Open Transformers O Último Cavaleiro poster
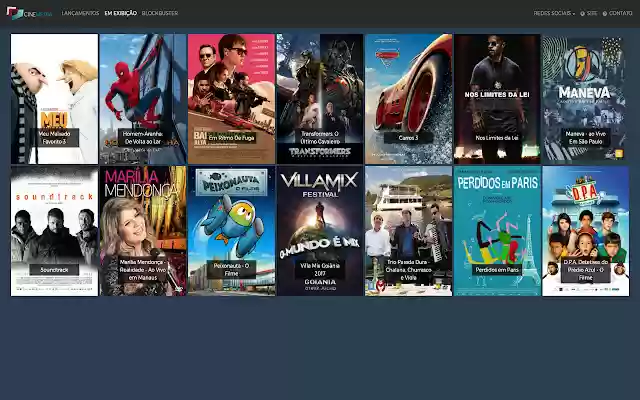Image resolution: width=640 pixels, height=400 pixels. tap(320, 99)
